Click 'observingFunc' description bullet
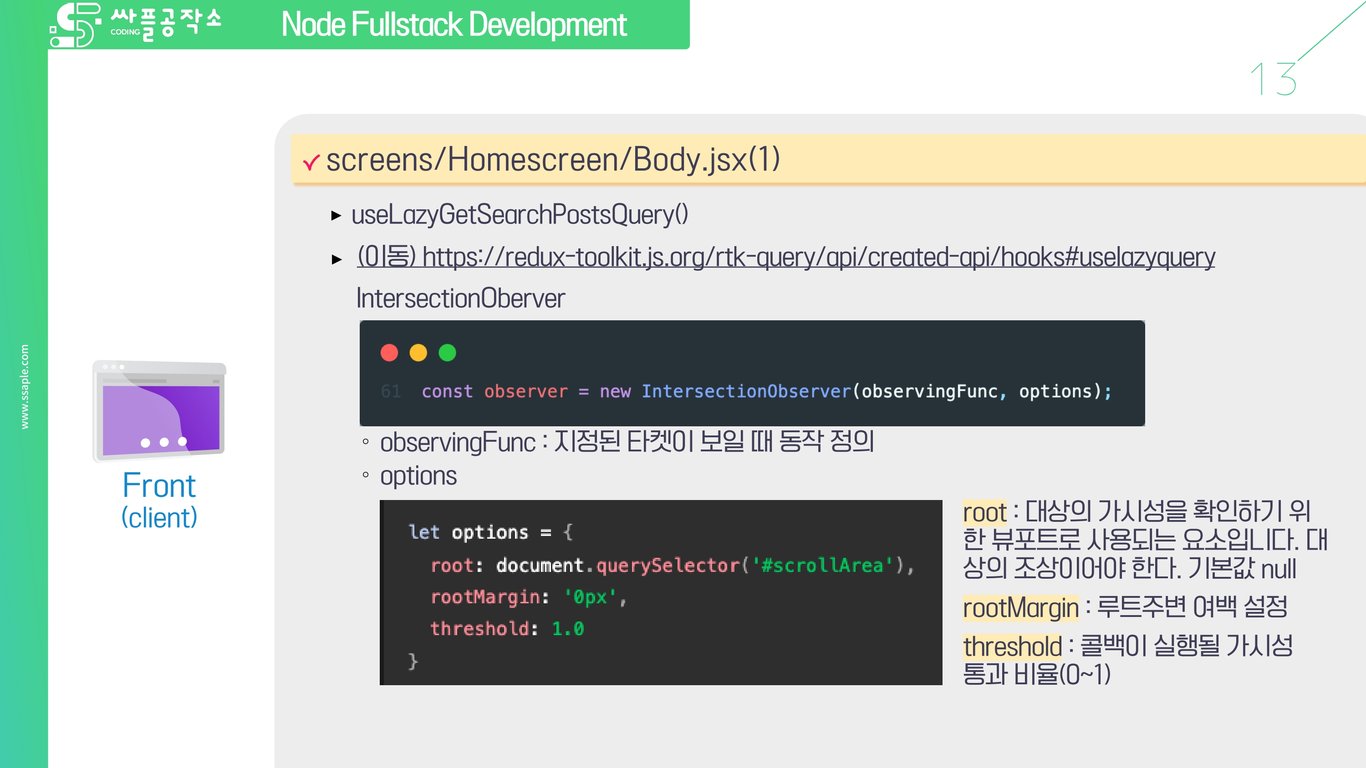This screenshot has height=768, width=1366. pyautogui.click(x=627, y=441)
